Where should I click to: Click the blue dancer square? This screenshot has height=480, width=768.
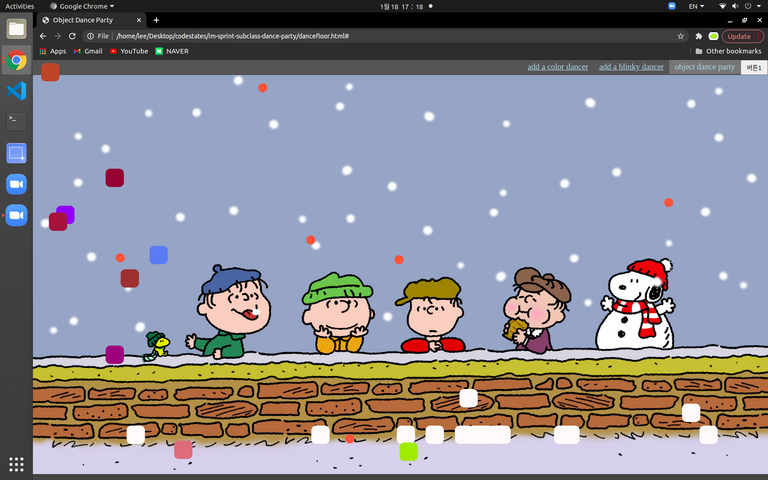(158, 255)
